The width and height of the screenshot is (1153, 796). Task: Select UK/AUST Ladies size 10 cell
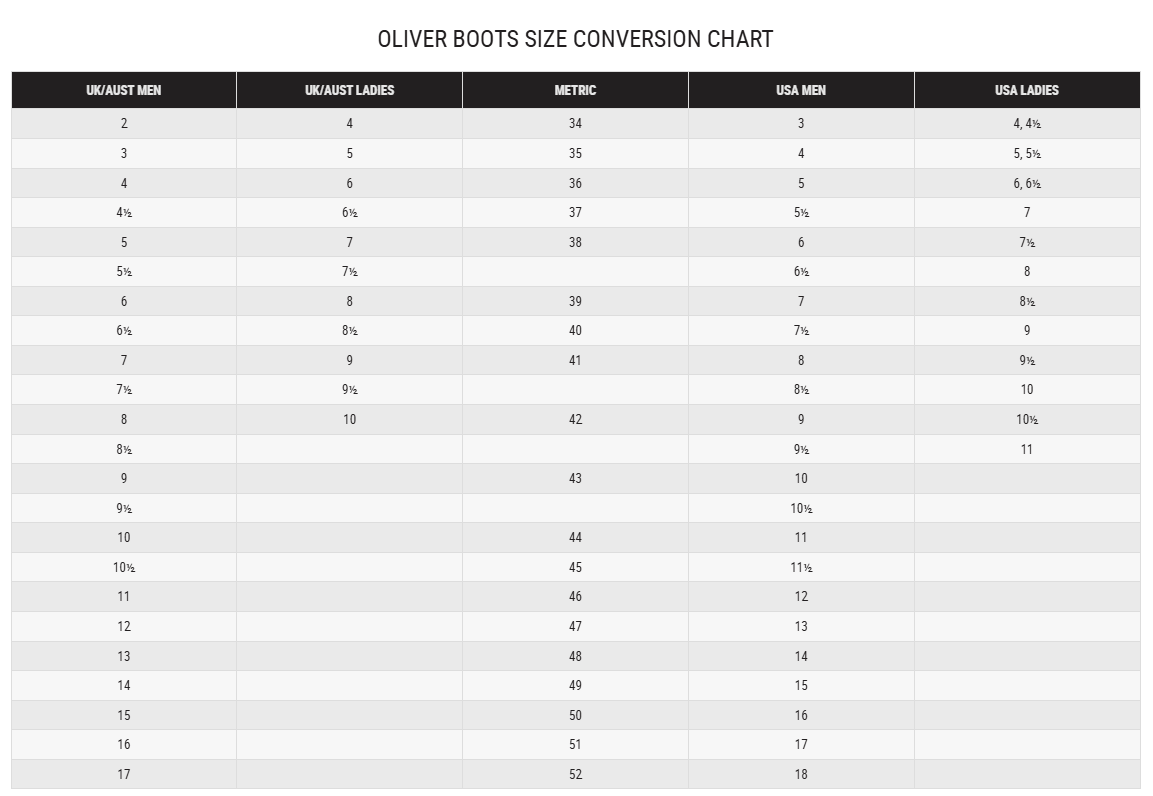point(349,419)
